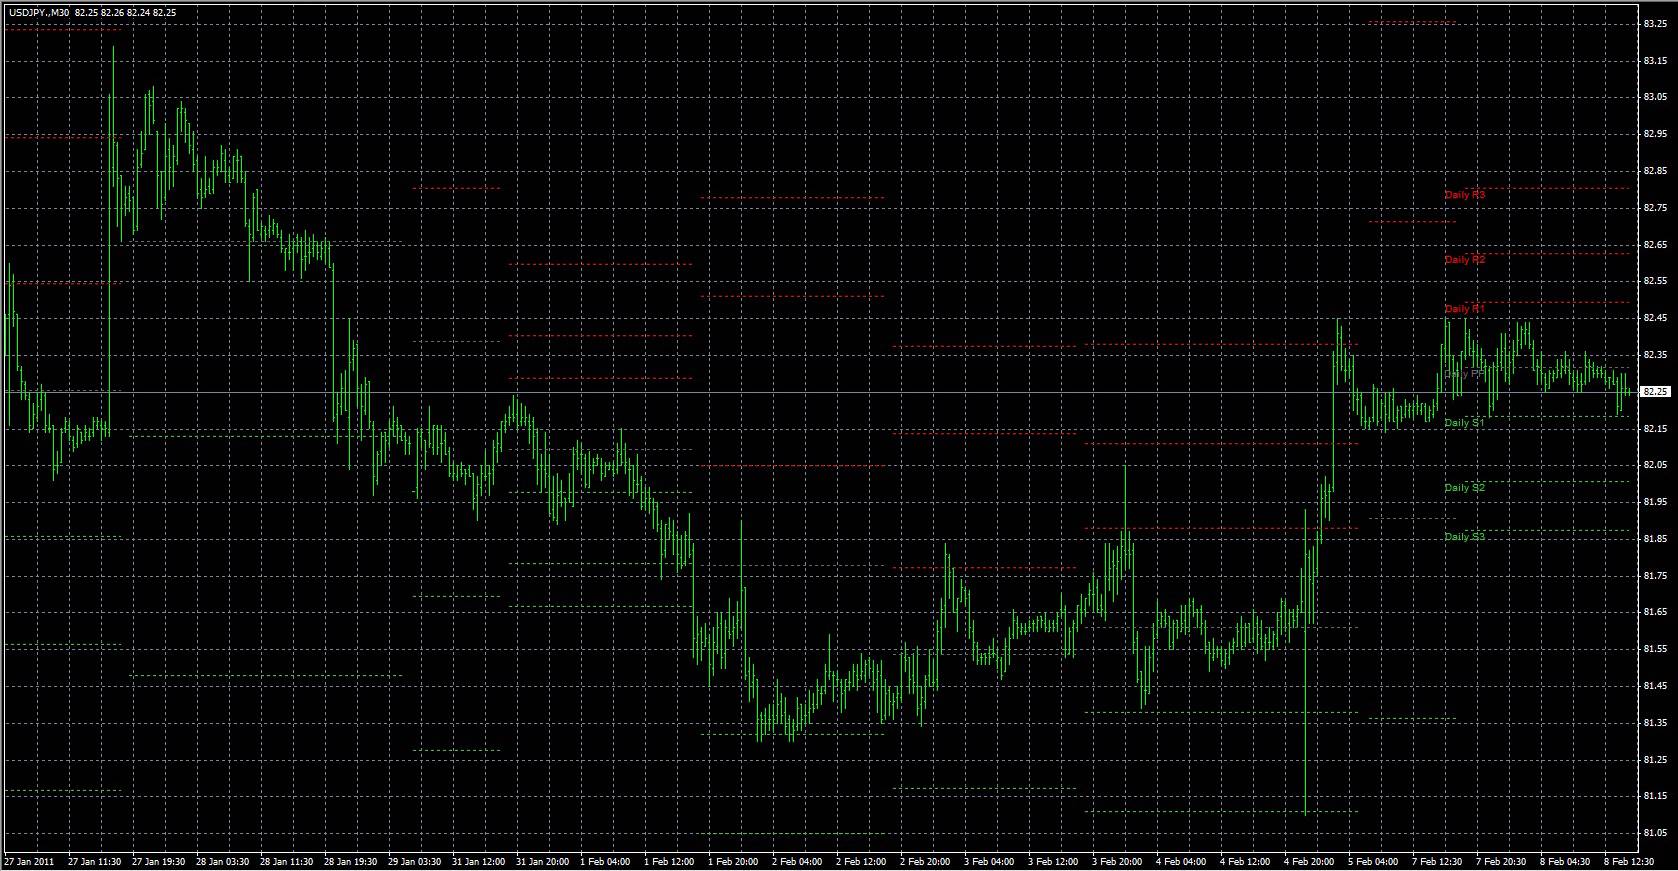This screenshot has height=871, width=1678.
Task: Click the 8 Feb 12:30 time label
Action: (x=1631, y=861)
